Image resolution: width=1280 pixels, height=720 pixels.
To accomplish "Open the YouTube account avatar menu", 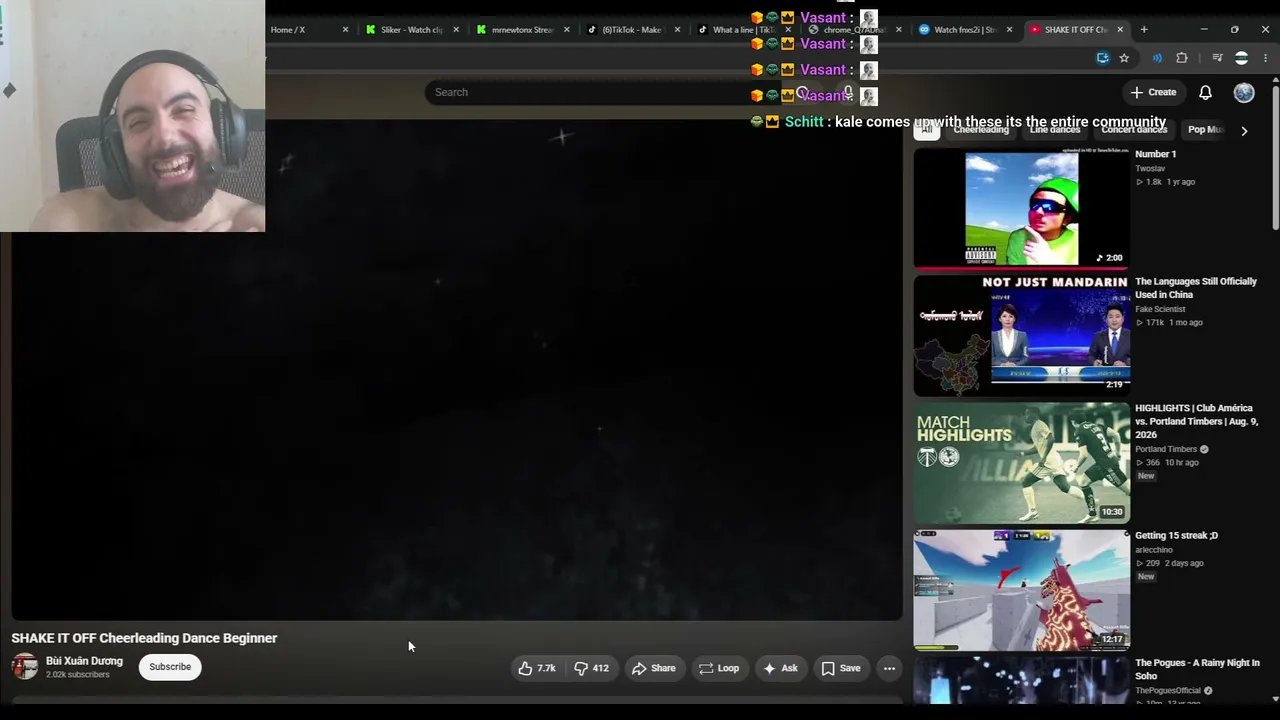I will pyautogui.click(x=1244, y=92).
